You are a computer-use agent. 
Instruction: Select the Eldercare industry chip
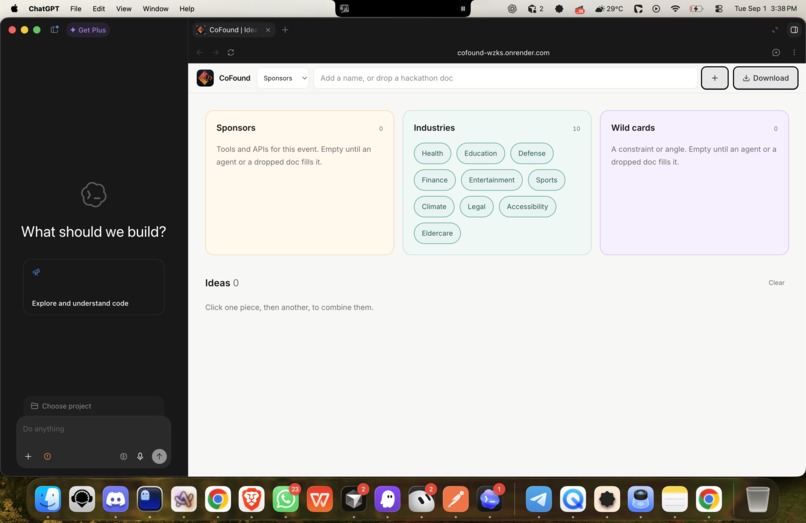point(437,233)
